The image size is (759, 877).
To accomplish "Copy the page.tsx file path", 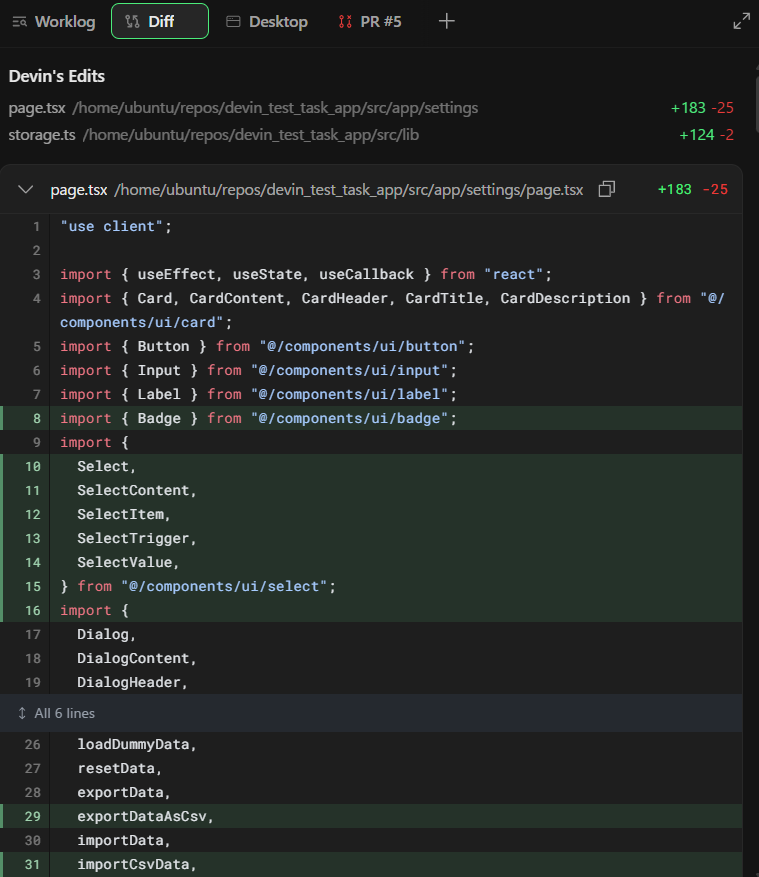I will tap(606, 189).
